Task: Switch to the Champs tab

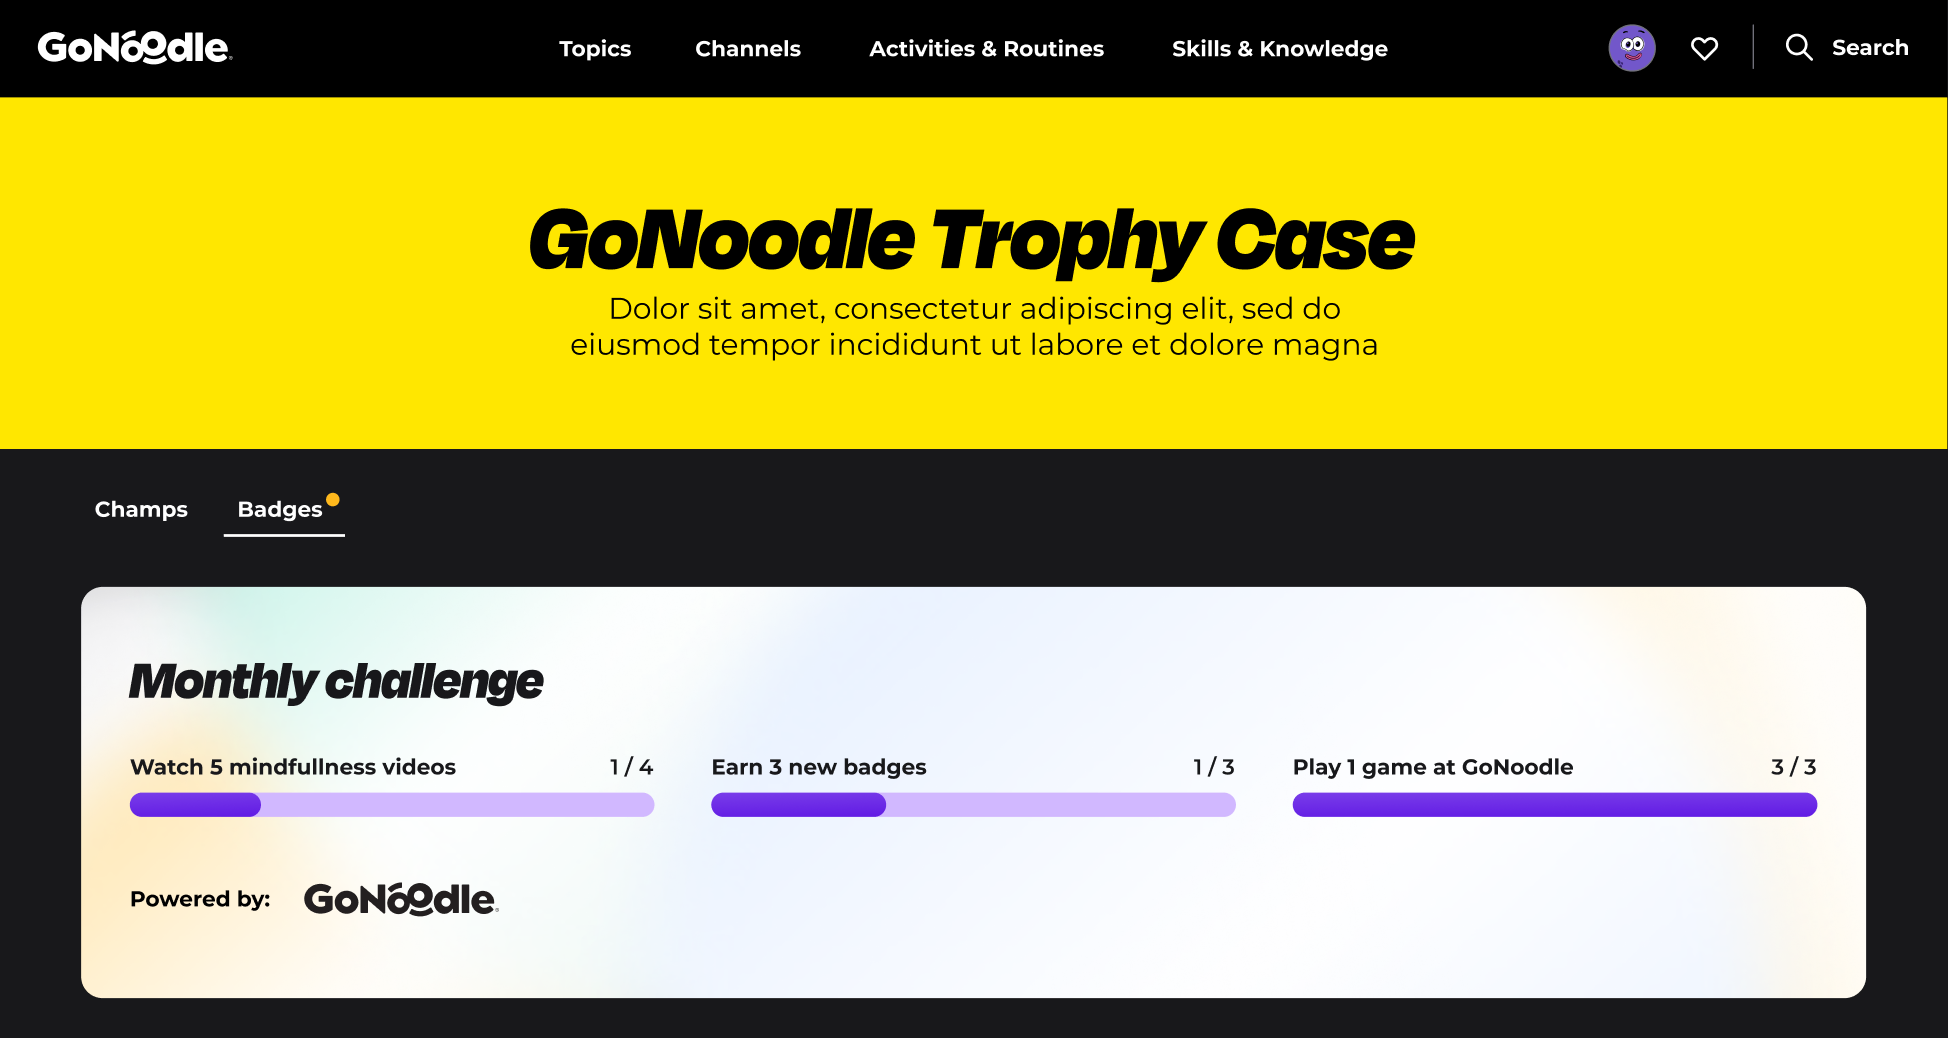Action: click(141, 509)
